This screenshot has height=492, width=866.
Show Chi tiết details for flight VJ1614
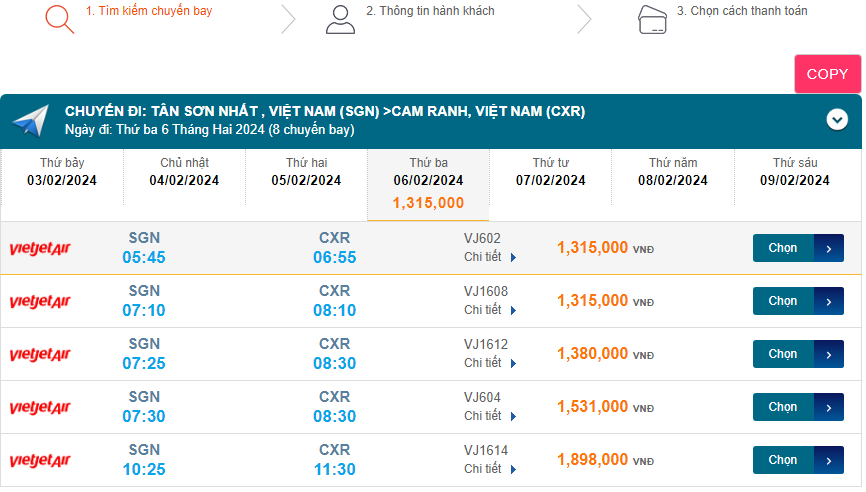click(490, 469)
